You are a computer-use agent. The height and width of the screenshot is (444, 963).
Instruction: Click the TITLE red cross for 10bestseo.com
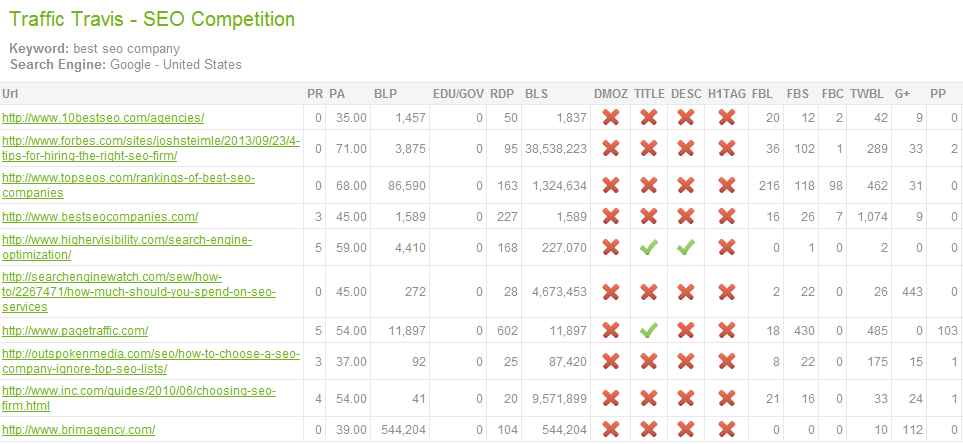point(649,117)
